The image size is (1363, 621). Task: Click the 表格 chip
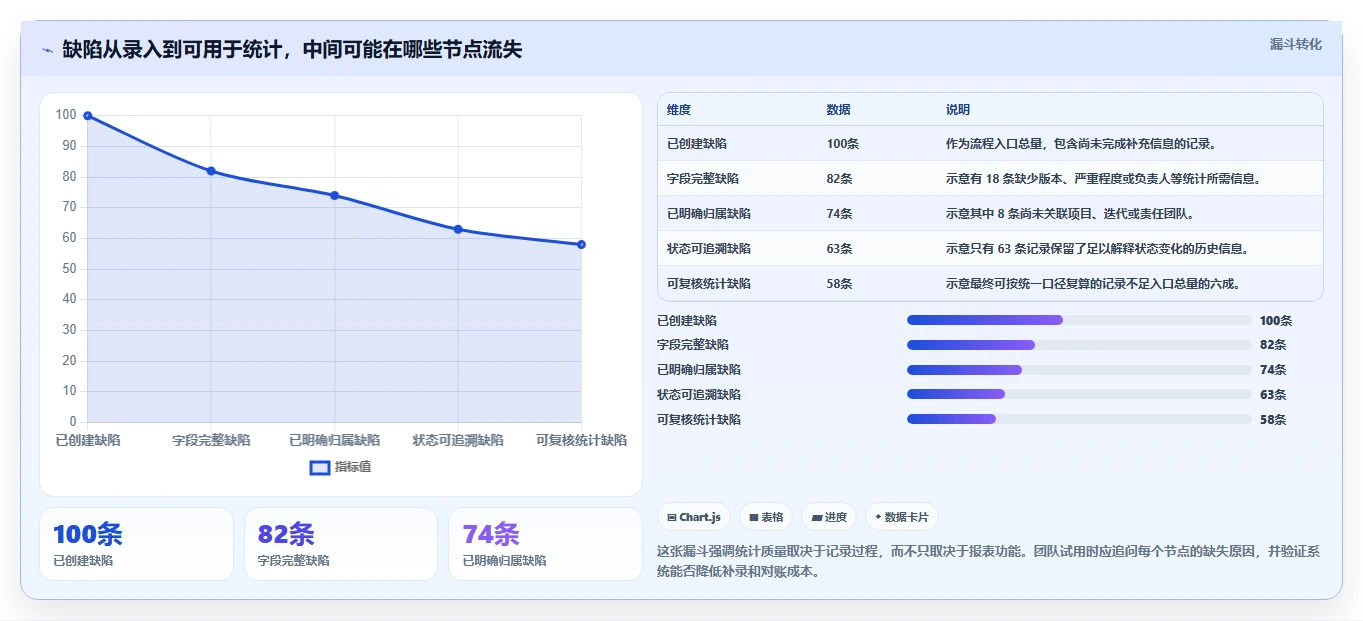pos(766,517)
